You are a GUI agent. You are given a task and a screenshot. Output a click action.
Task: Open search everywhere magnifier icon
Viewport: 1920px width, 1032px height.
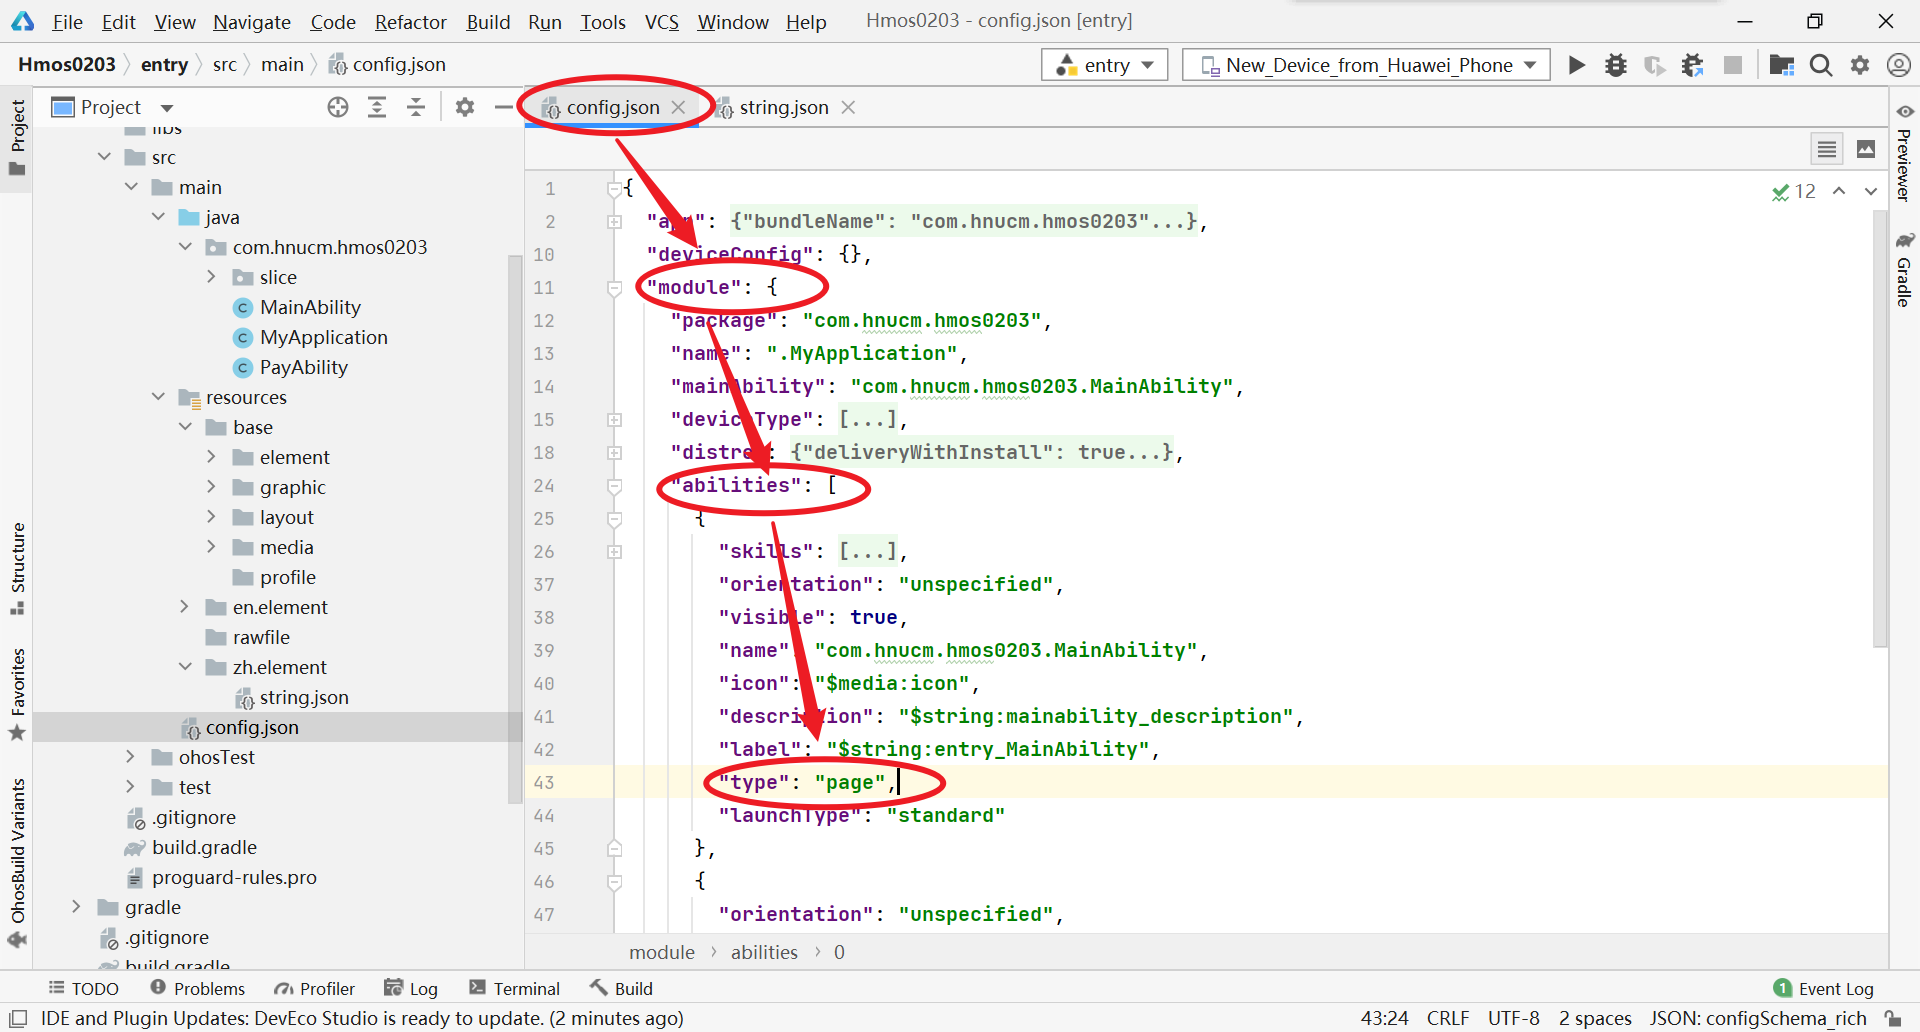point(1821,65)
